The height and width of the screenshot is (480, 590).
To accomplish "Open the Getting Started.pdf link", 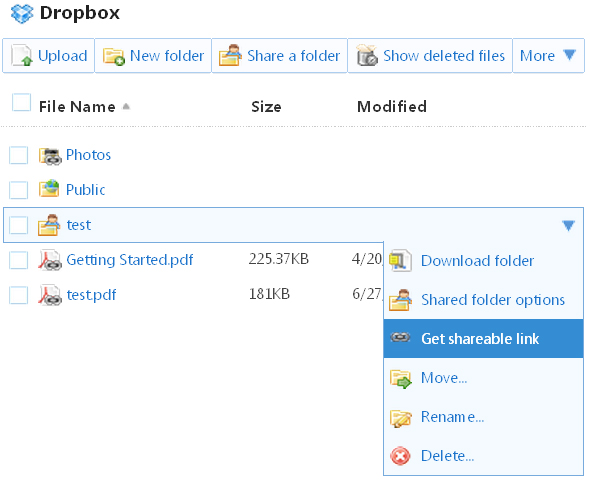I will (x=130, y=260).
